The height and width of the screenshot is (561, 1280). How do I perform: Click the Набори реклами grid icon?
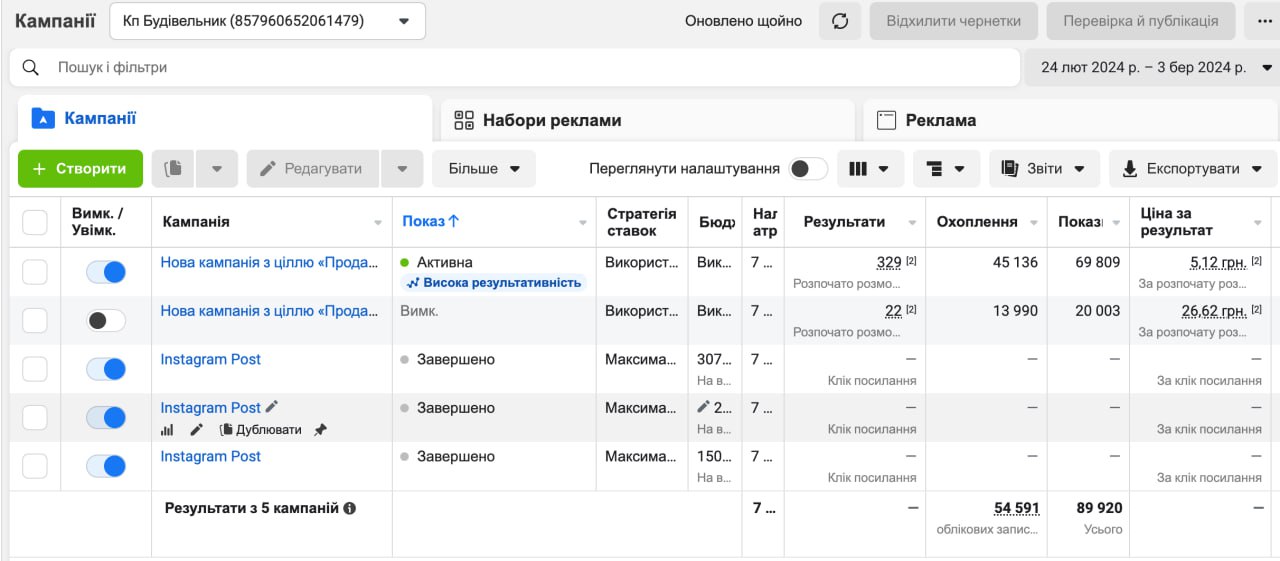tap(464, 120)
